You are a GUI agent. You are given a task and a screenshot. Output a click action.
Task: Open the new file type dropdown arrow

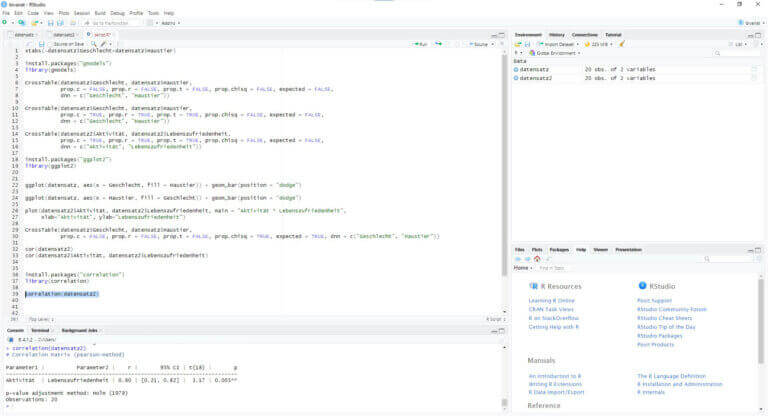tap(12, 23)
